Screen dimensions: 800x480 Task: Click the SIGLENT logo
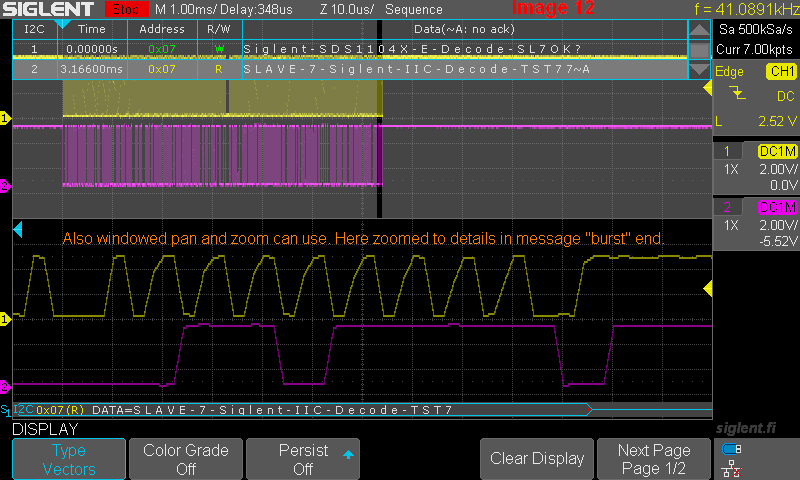(x=48, y=9)
